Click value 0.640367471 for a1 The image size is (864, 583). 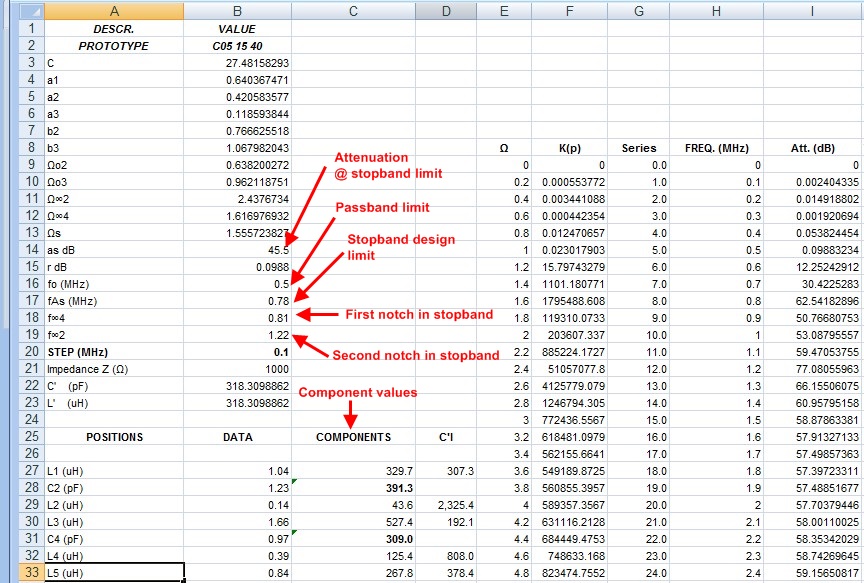[237, 80]
